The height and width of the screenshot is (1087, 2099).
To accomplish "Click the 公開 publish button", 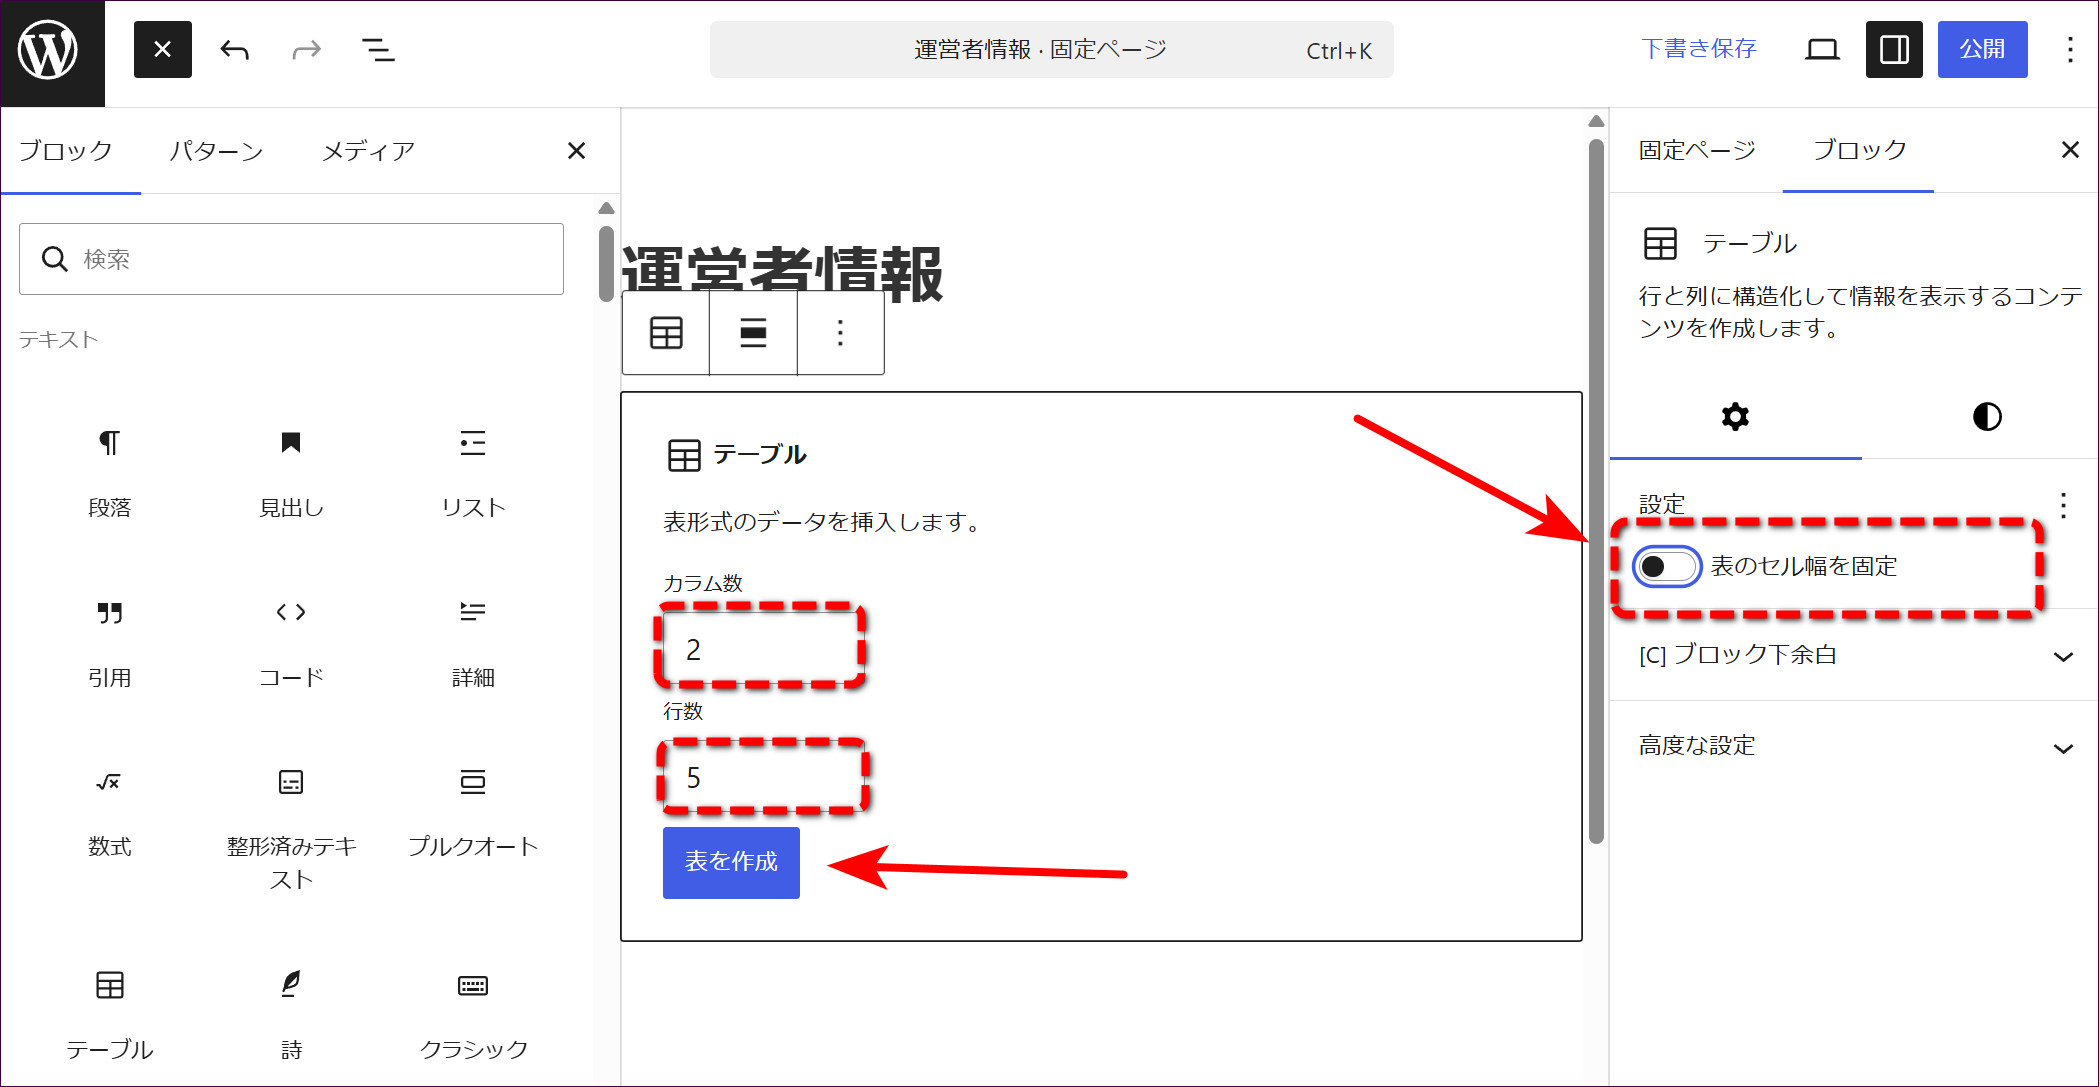I will click(1982, 49).
